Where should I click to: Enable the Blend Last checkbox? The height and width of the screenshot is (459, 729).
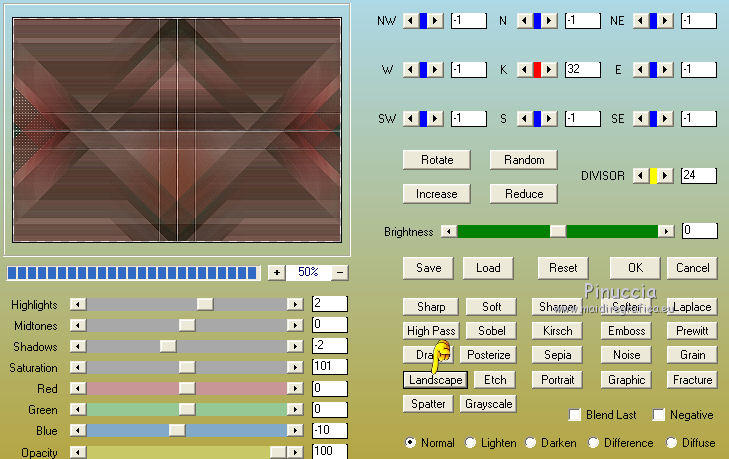pos(575,415)
